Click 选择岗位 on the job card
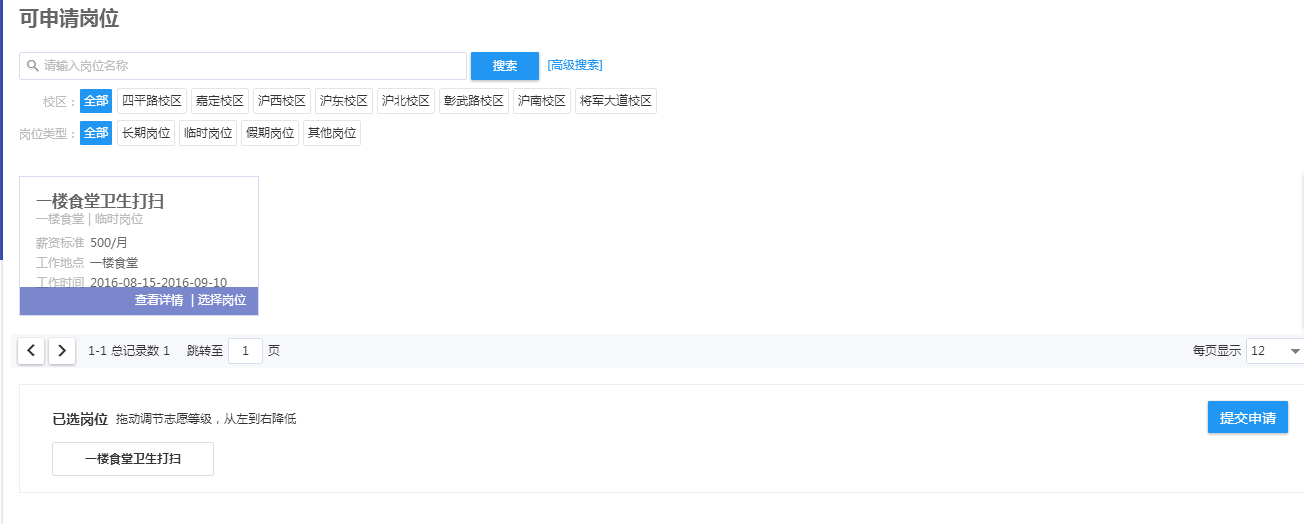Viewport: 1304px width, 524px height. [222, 301]
